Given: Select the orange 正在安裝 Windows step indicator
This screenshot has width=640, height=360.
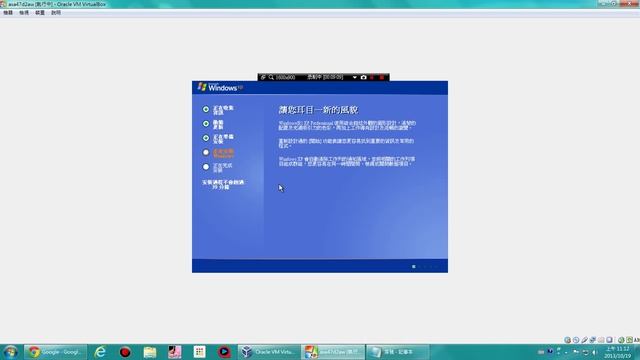Looking at the screenshot, I should (206, 152).
